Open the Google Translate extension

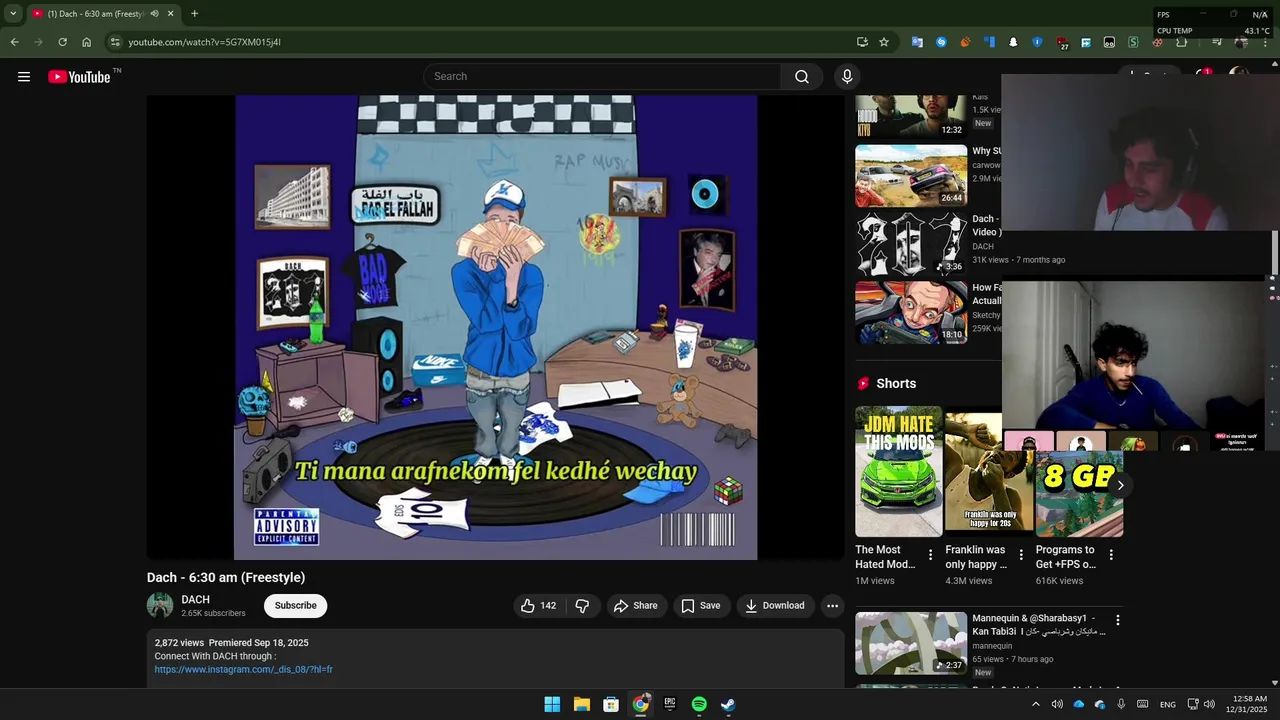coord(917,42)
